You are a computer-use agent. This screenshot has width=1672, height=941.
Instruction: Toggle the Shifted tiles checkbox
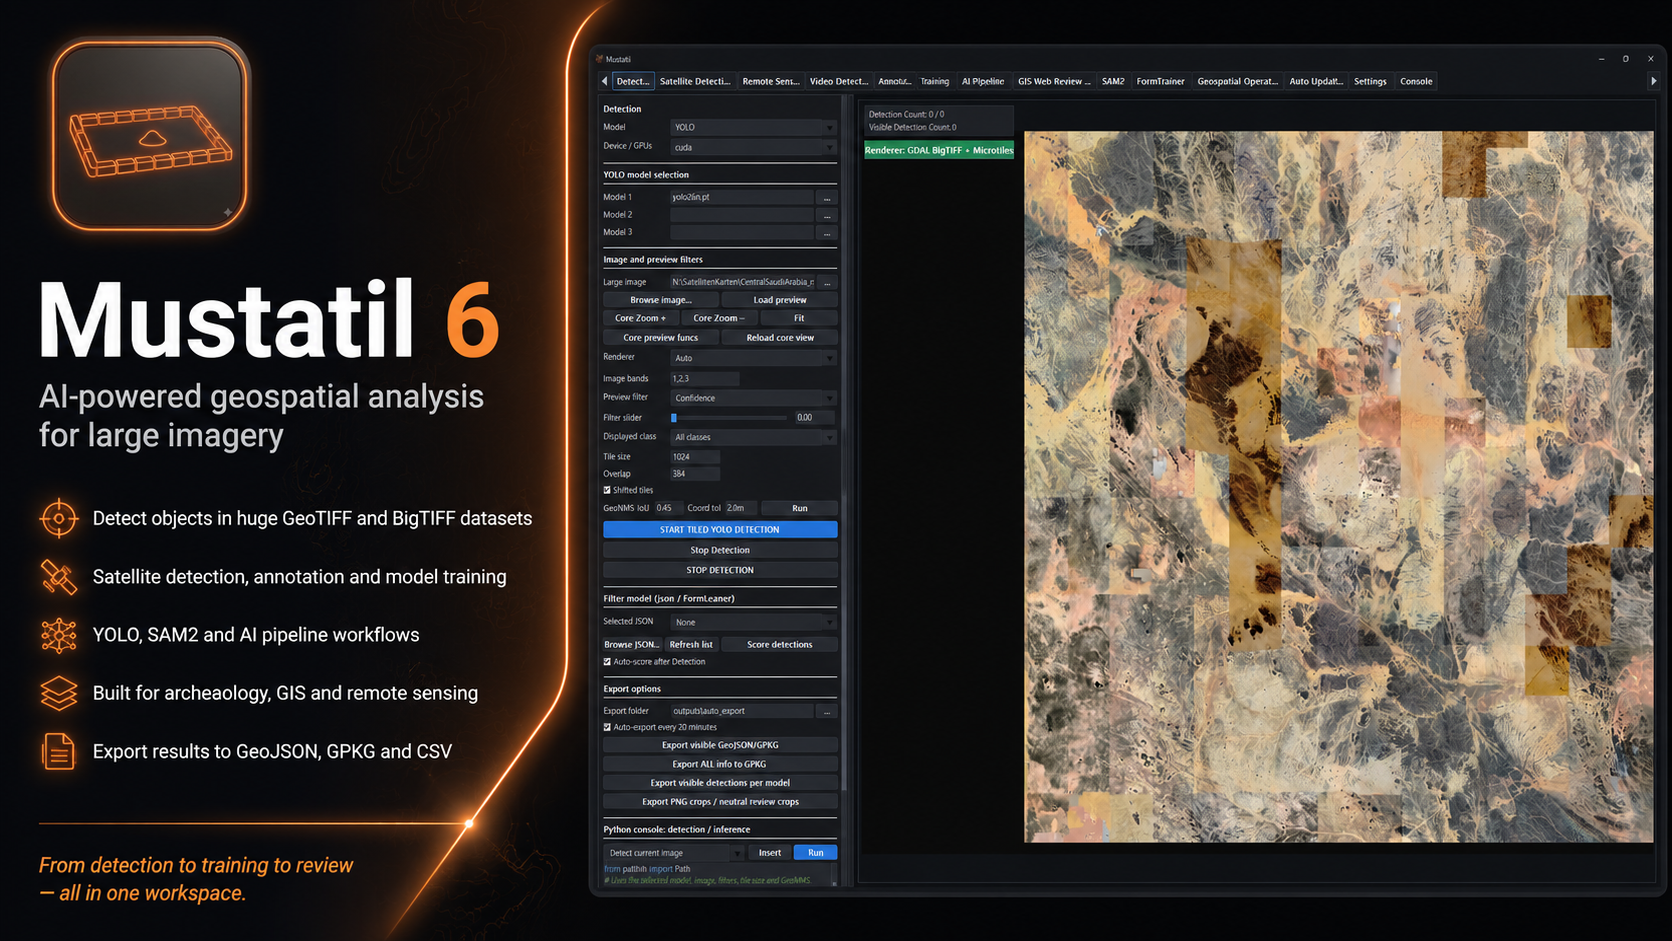pyautogui.click(x=607, y=490)
